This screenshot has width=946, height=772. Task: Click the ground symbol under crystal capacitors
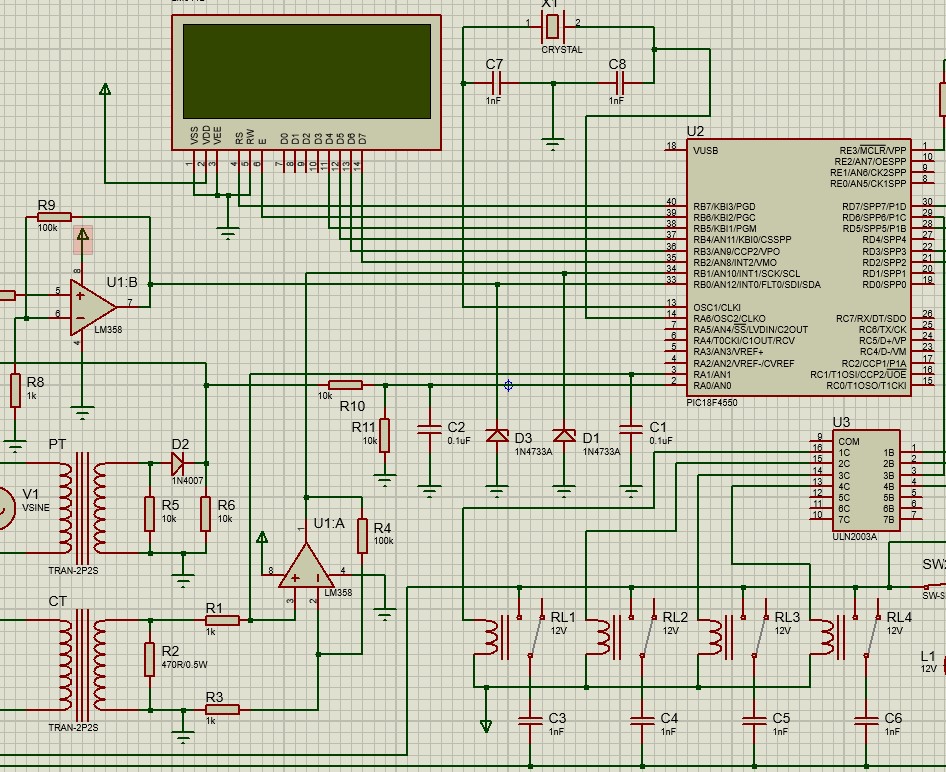(x=553, y=144)
